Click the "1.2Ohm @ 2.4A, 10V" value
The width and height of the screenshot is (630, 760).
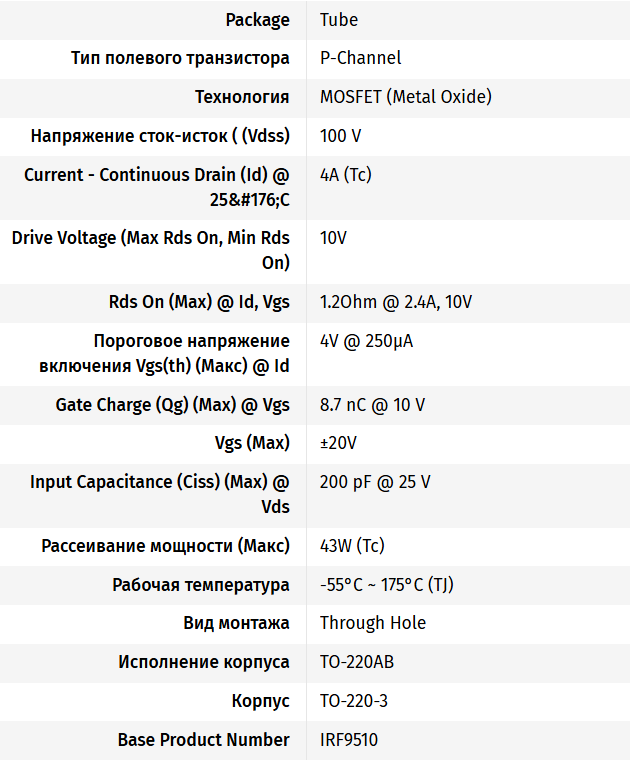(395, 302)
